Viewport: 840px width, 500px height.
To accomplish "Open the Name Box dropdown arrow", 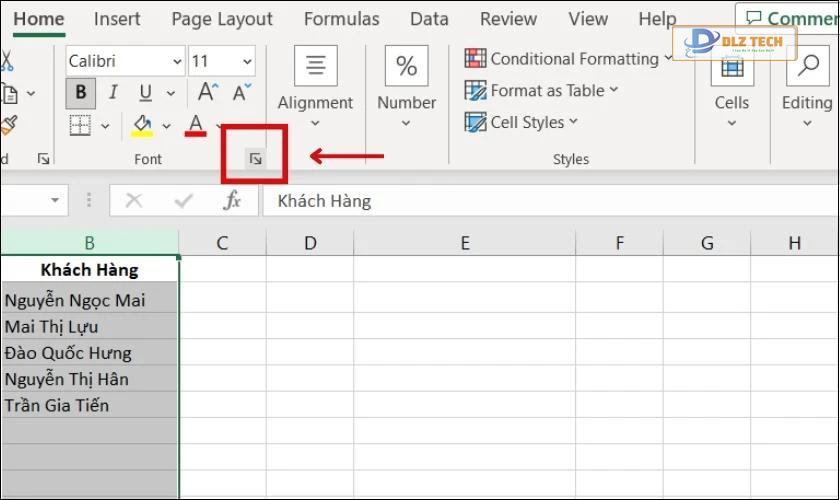I will click(55, 200).
